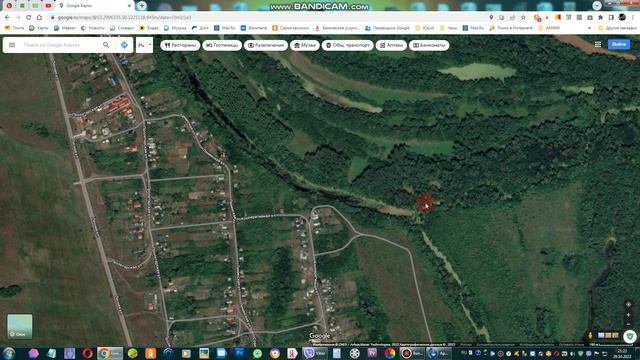Screen dimensions: 640x360
Task: Open the Extensions puzzle icon
Action: [x=600, y=18]
